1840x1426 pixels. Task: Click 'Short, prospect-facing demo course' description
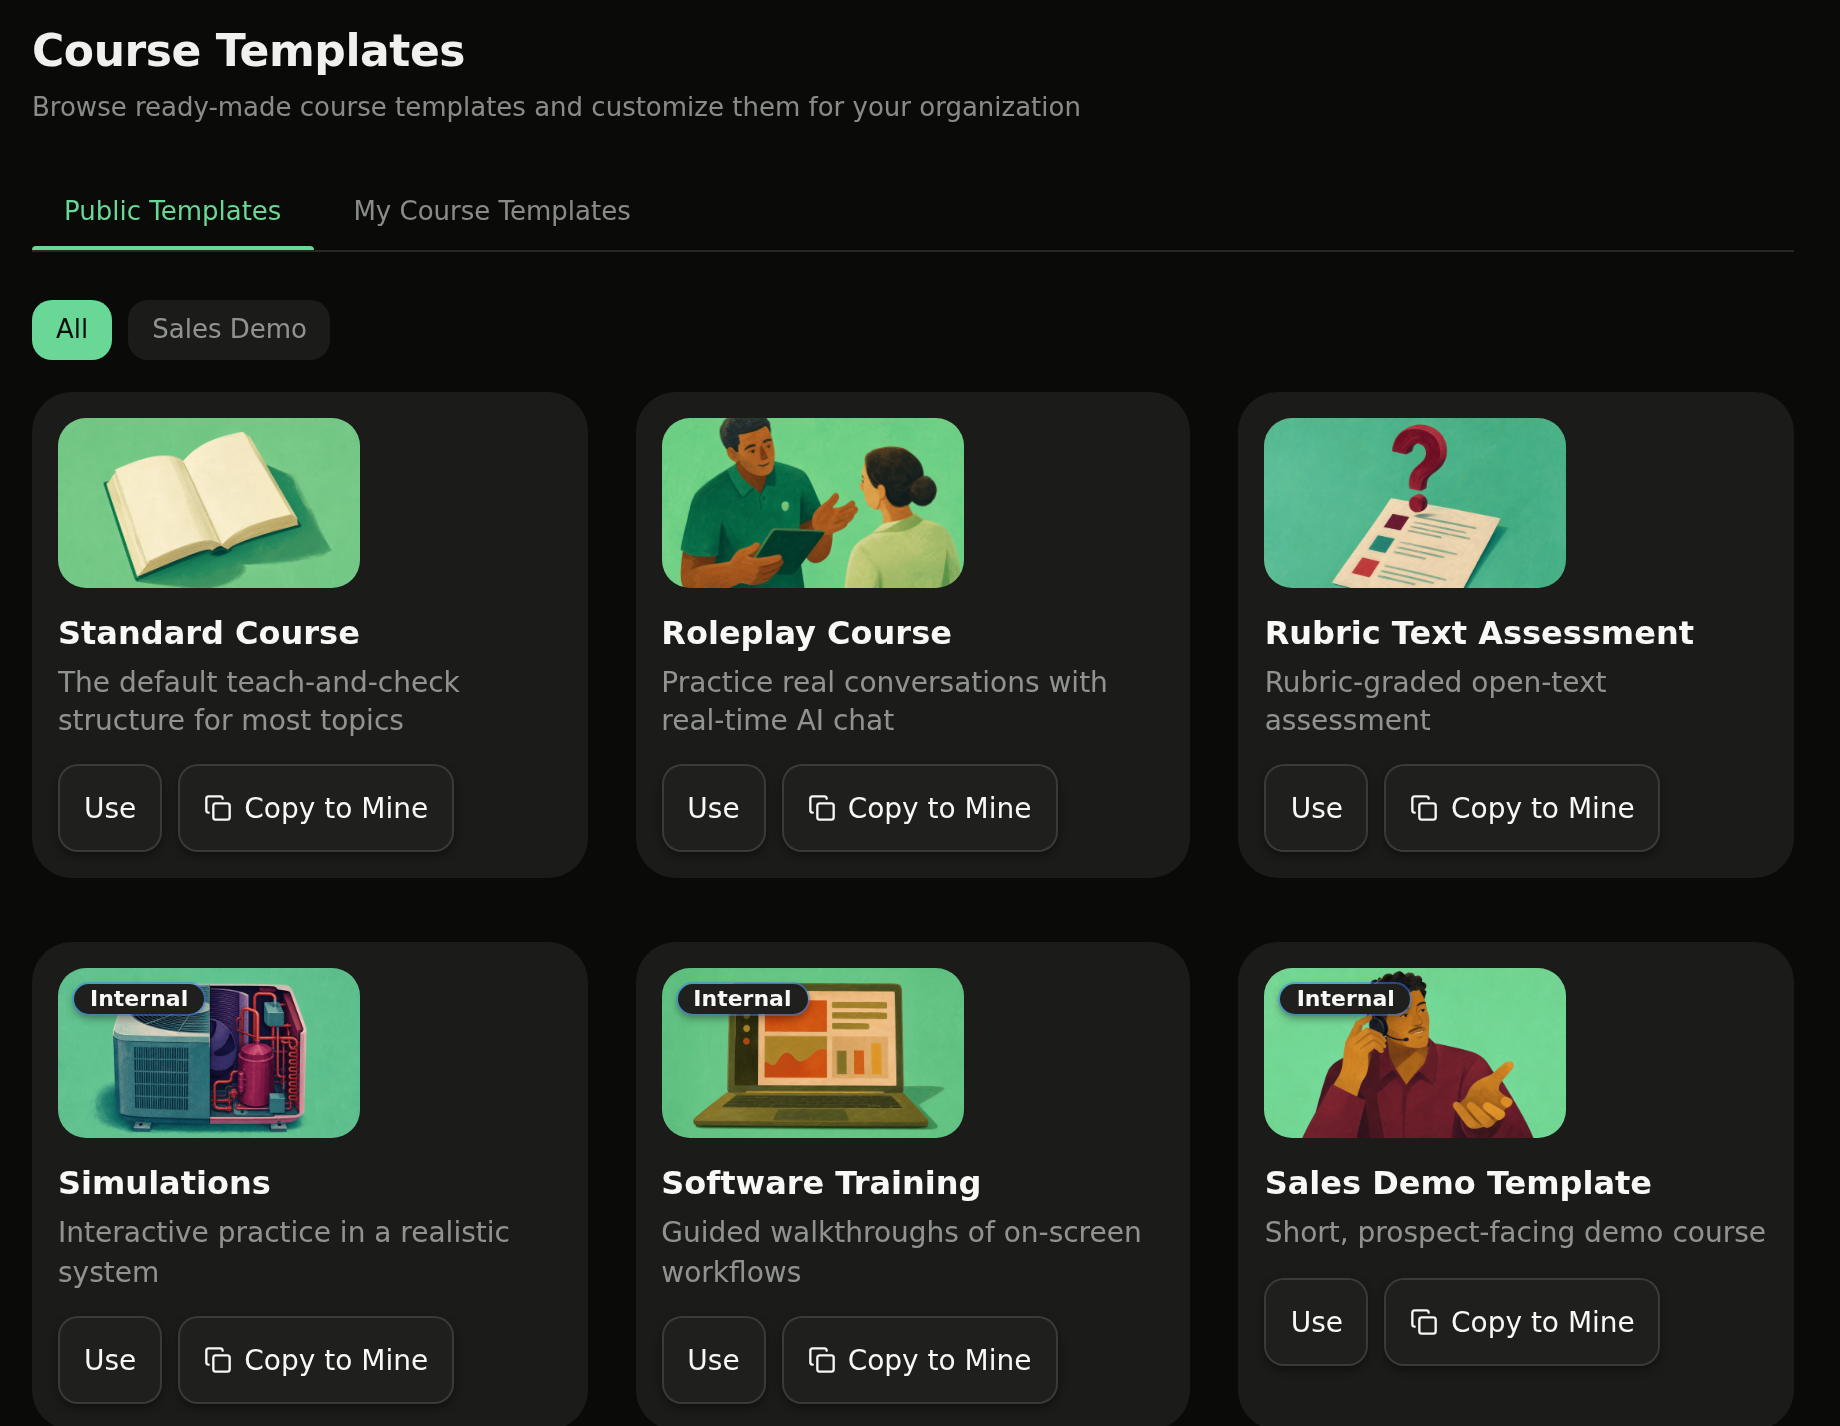(1515, 1232)
